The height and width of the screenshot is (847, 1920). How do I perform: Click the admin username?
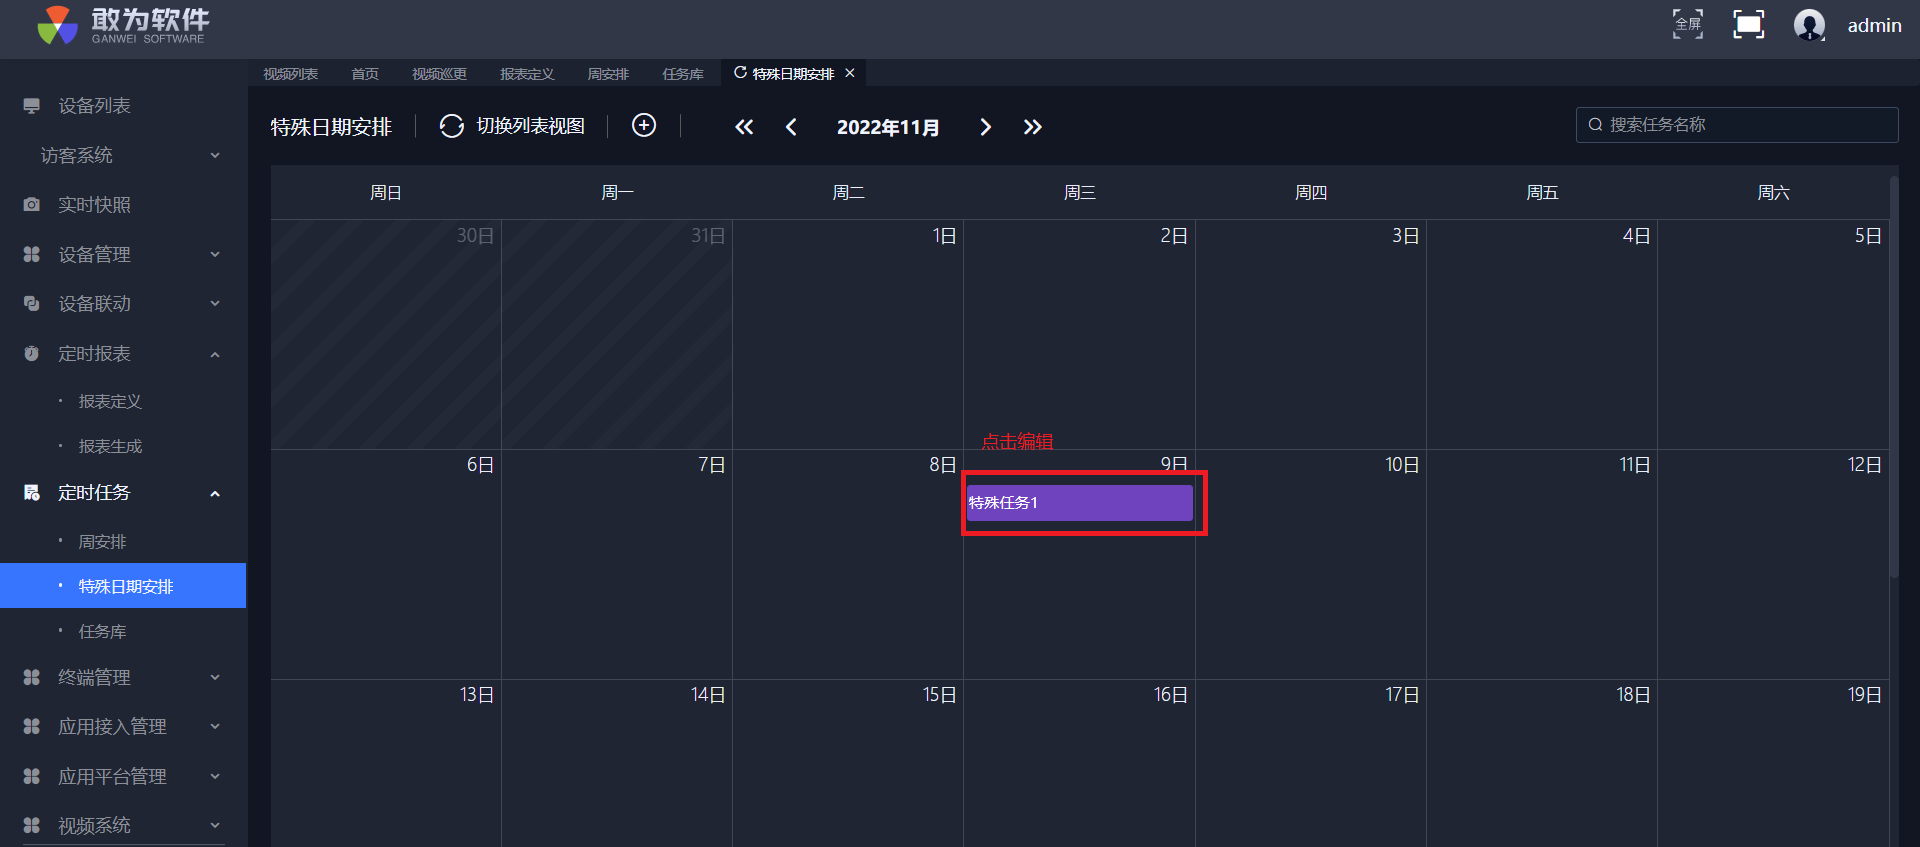[x=1874, y=25]
